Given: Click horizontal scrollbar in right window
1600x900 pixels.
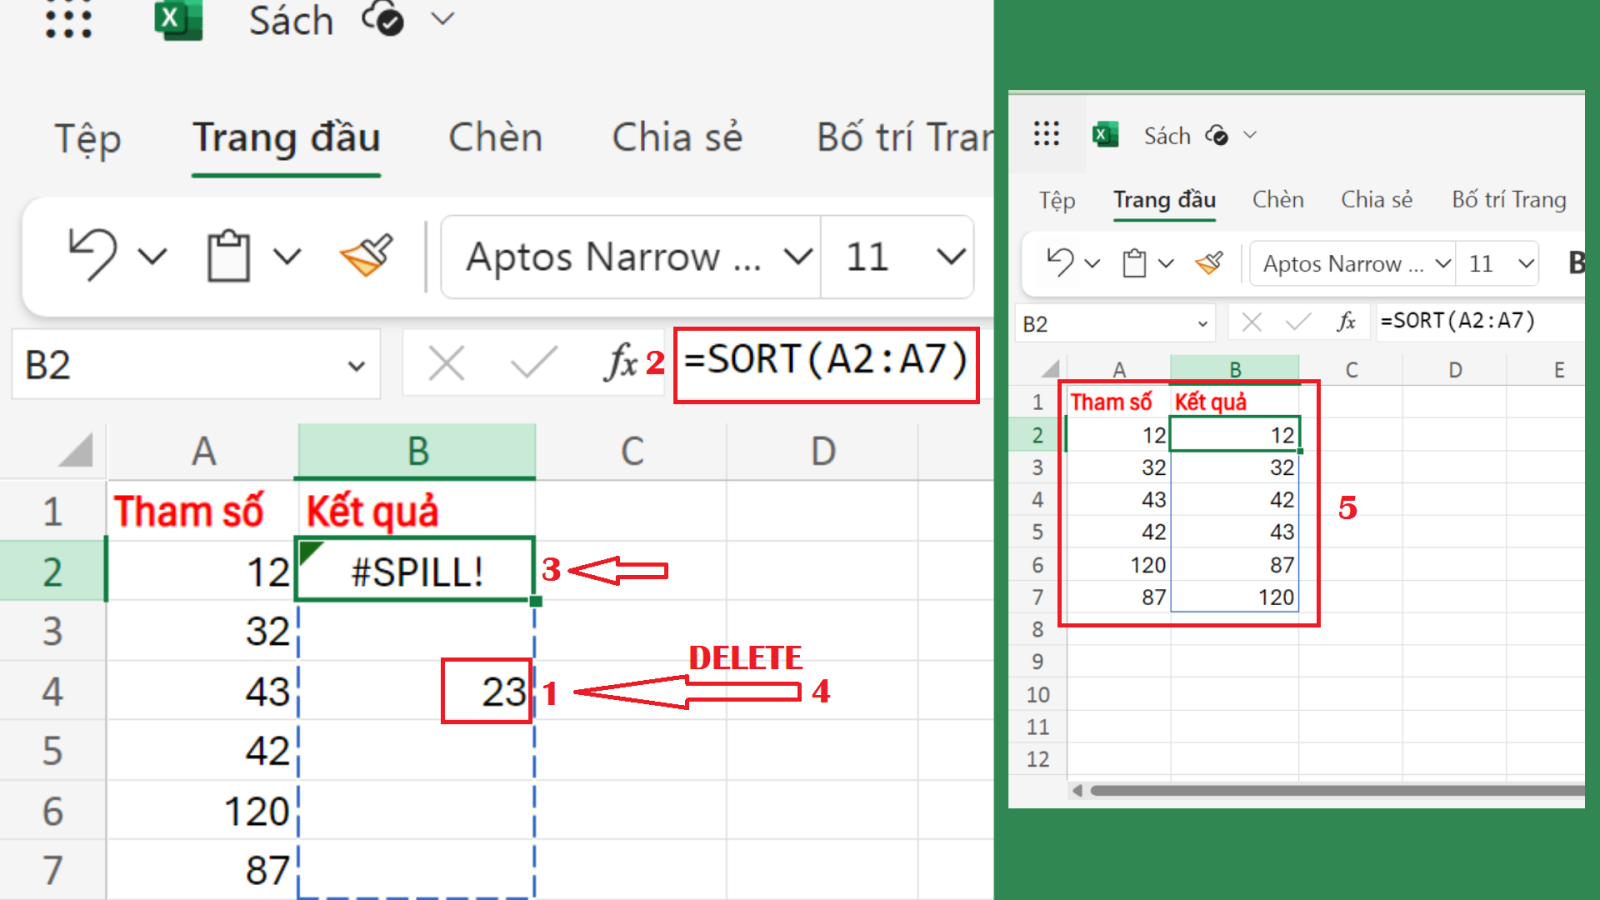Looking at the screenshot, I should point(1335,791).
